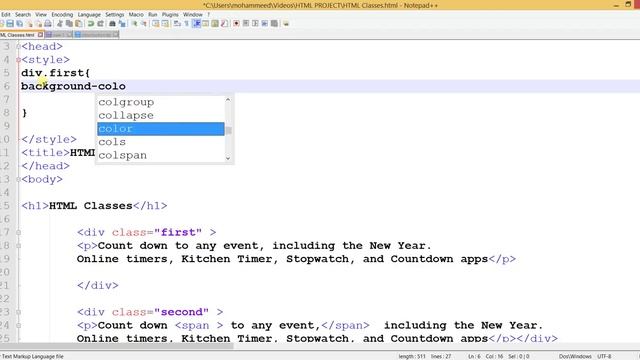Click the Dos\Windows status bar entry
This screenshot has height=360, width=640.
point(575,356)
